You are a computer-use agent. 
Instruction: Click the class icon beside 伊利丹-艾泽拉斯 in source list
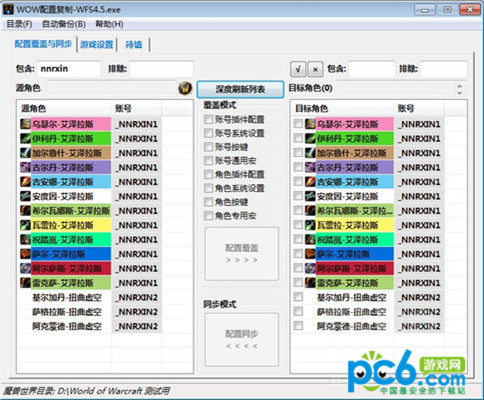coord(25,138)
